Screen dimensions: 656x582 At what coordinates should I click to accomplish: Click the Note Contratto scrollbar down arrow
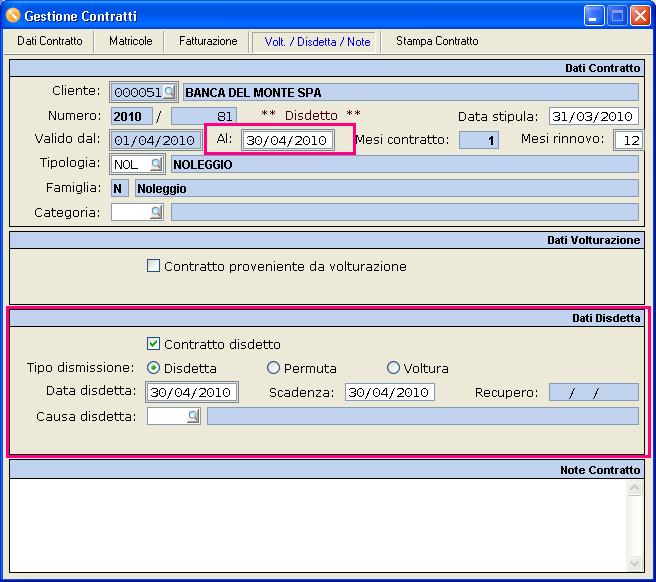[634, 563]
